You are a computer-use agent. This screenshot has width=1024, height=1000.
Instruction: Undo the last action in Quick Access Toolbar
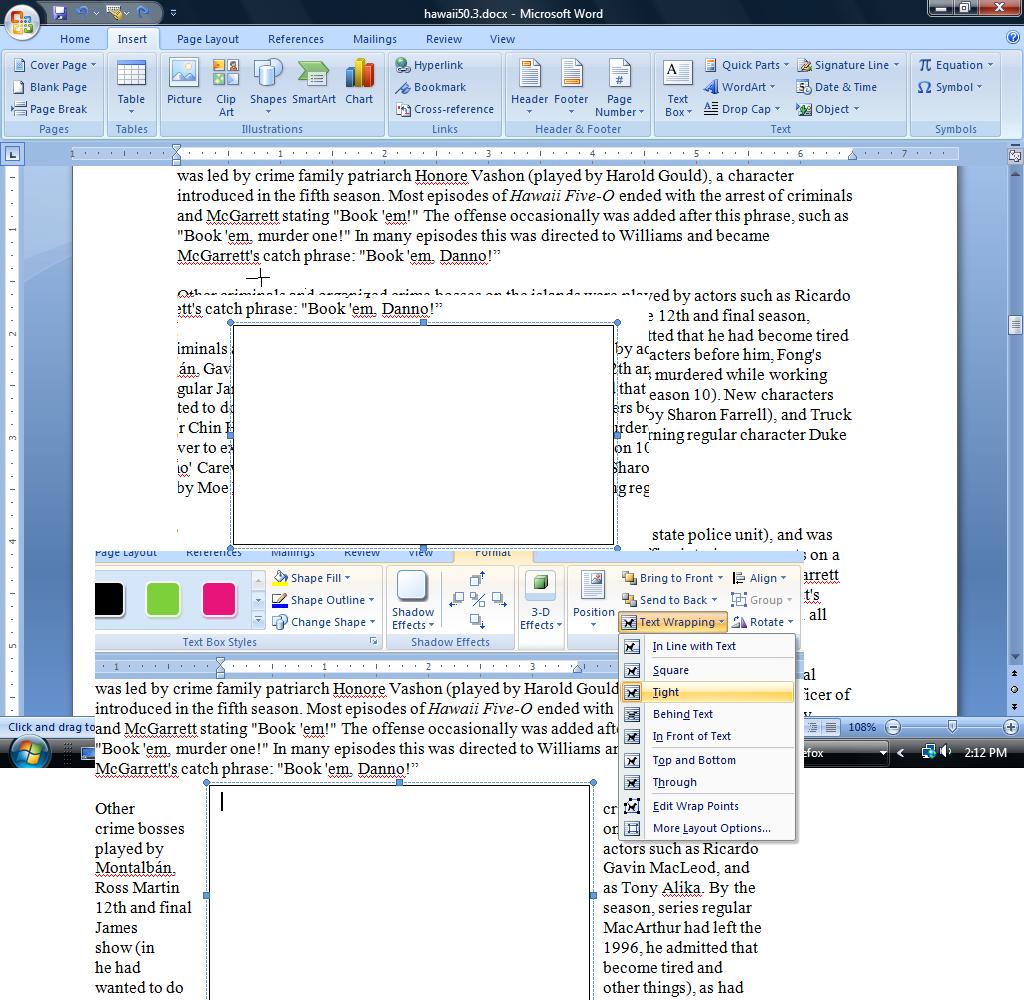(82, 12)
